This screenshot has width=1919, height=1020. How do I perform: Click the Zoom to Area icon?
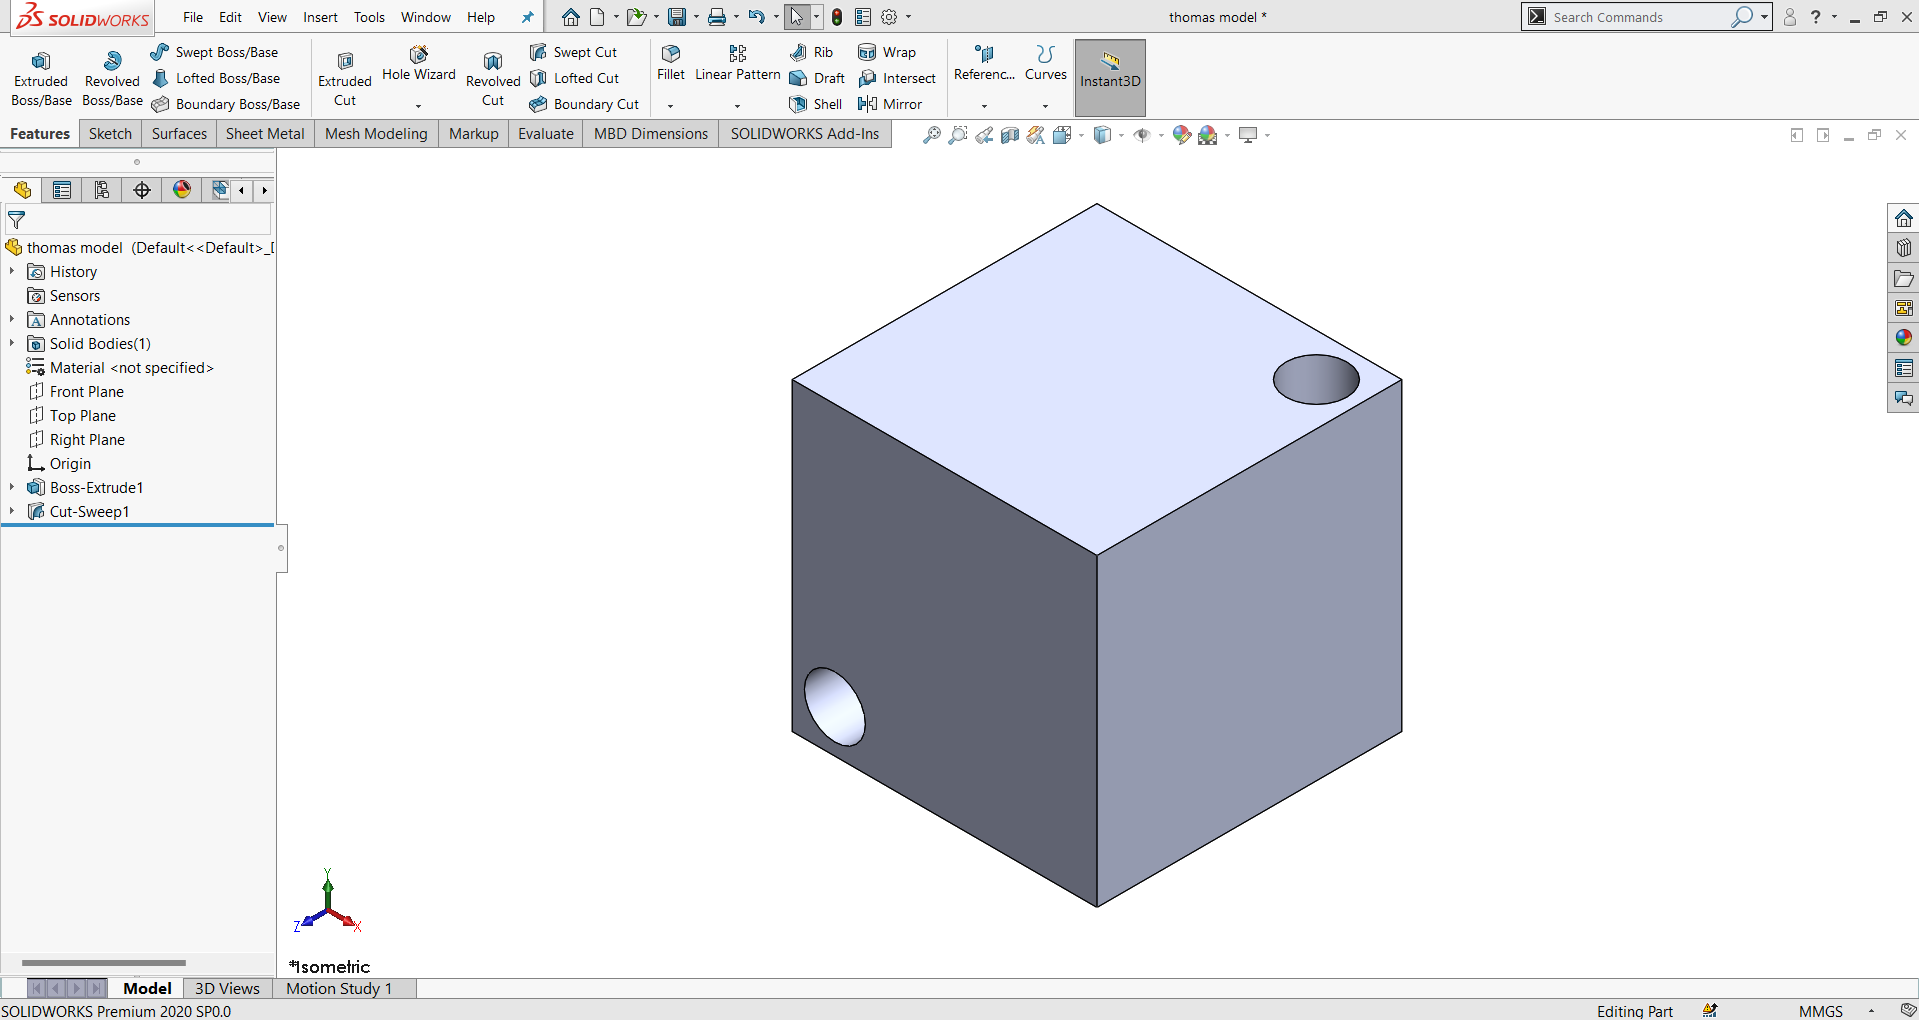(x=958, y=135)
